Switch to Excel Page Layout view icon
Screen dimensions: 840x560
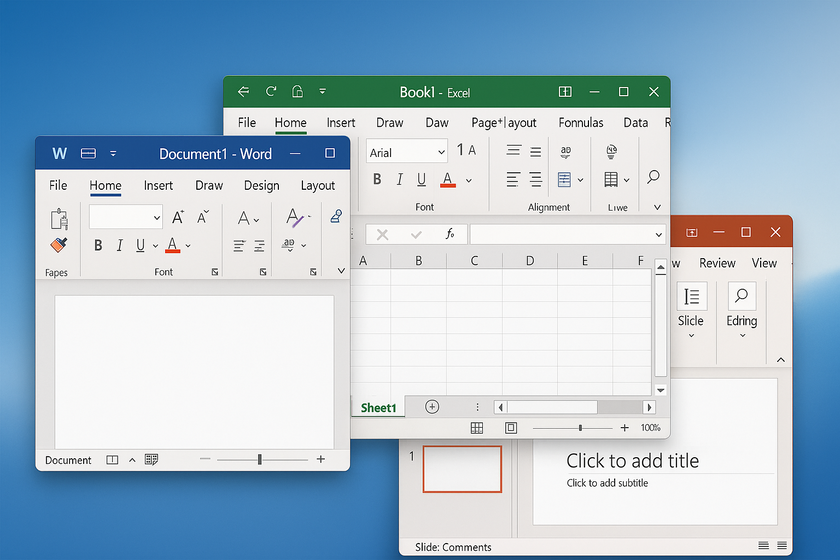[x=511, y=428]
